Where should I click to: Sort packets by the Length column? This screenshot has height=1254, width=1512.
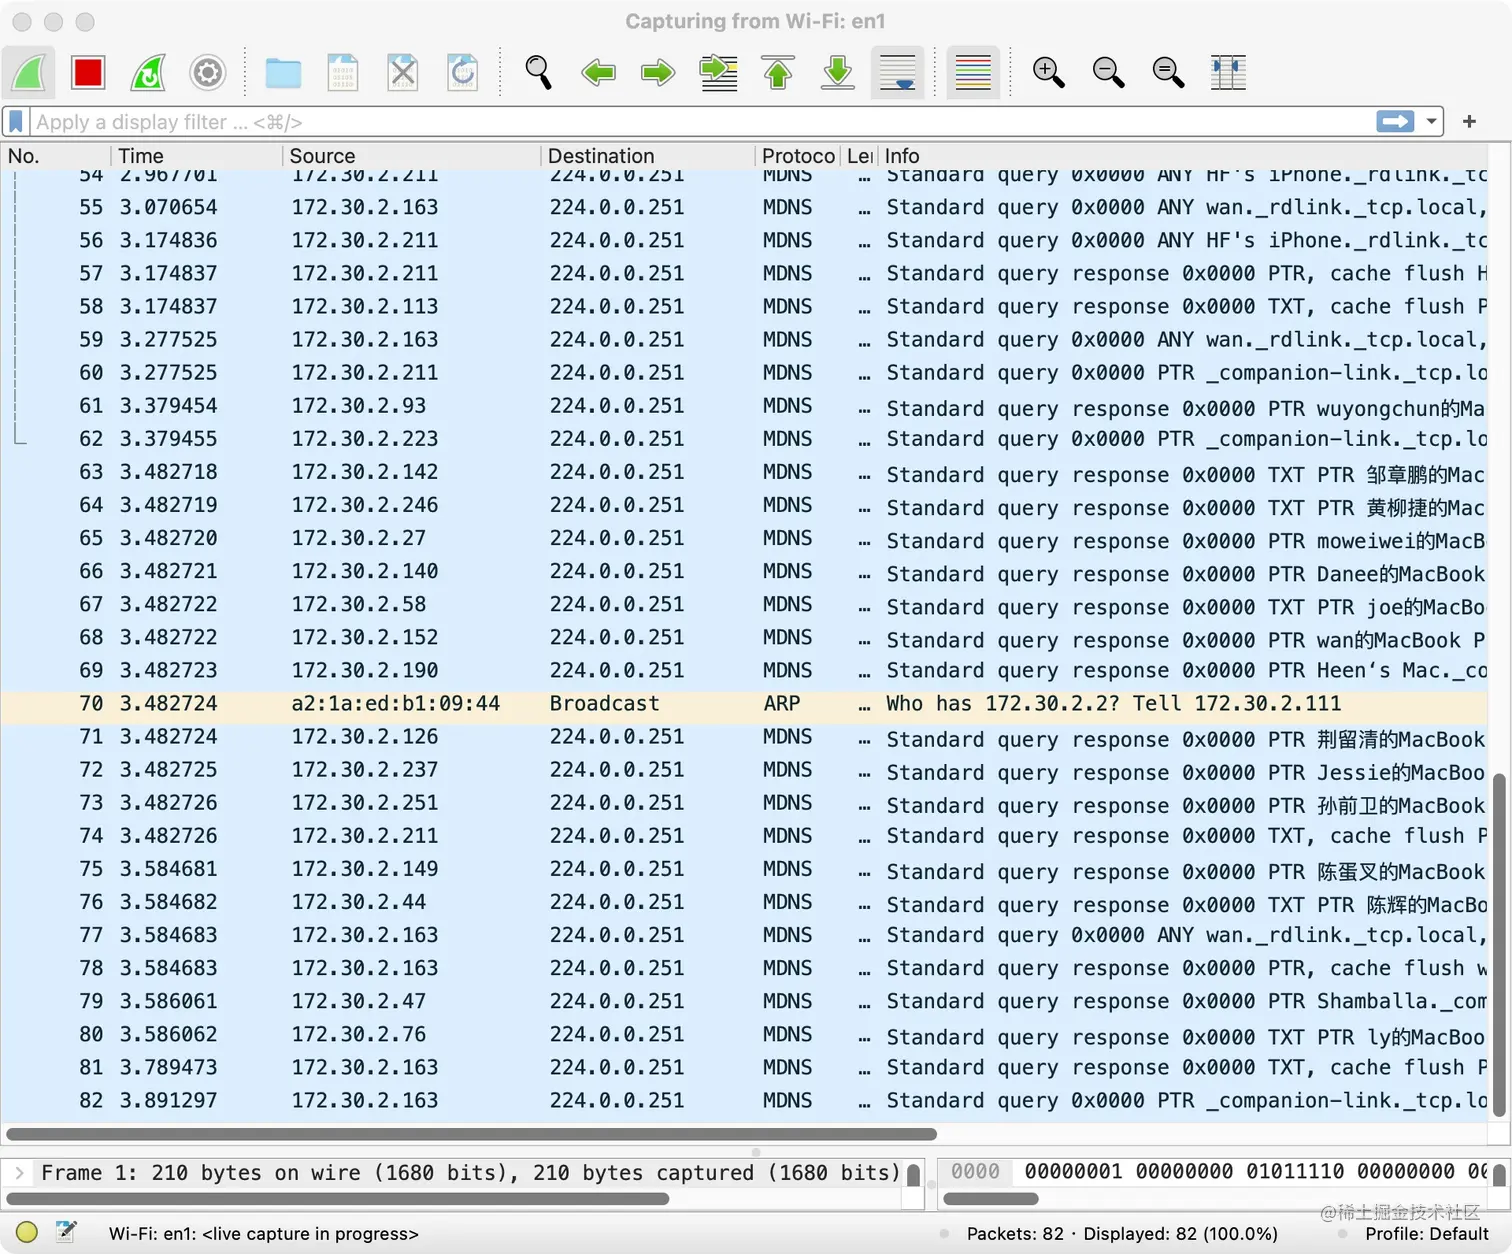860,156
